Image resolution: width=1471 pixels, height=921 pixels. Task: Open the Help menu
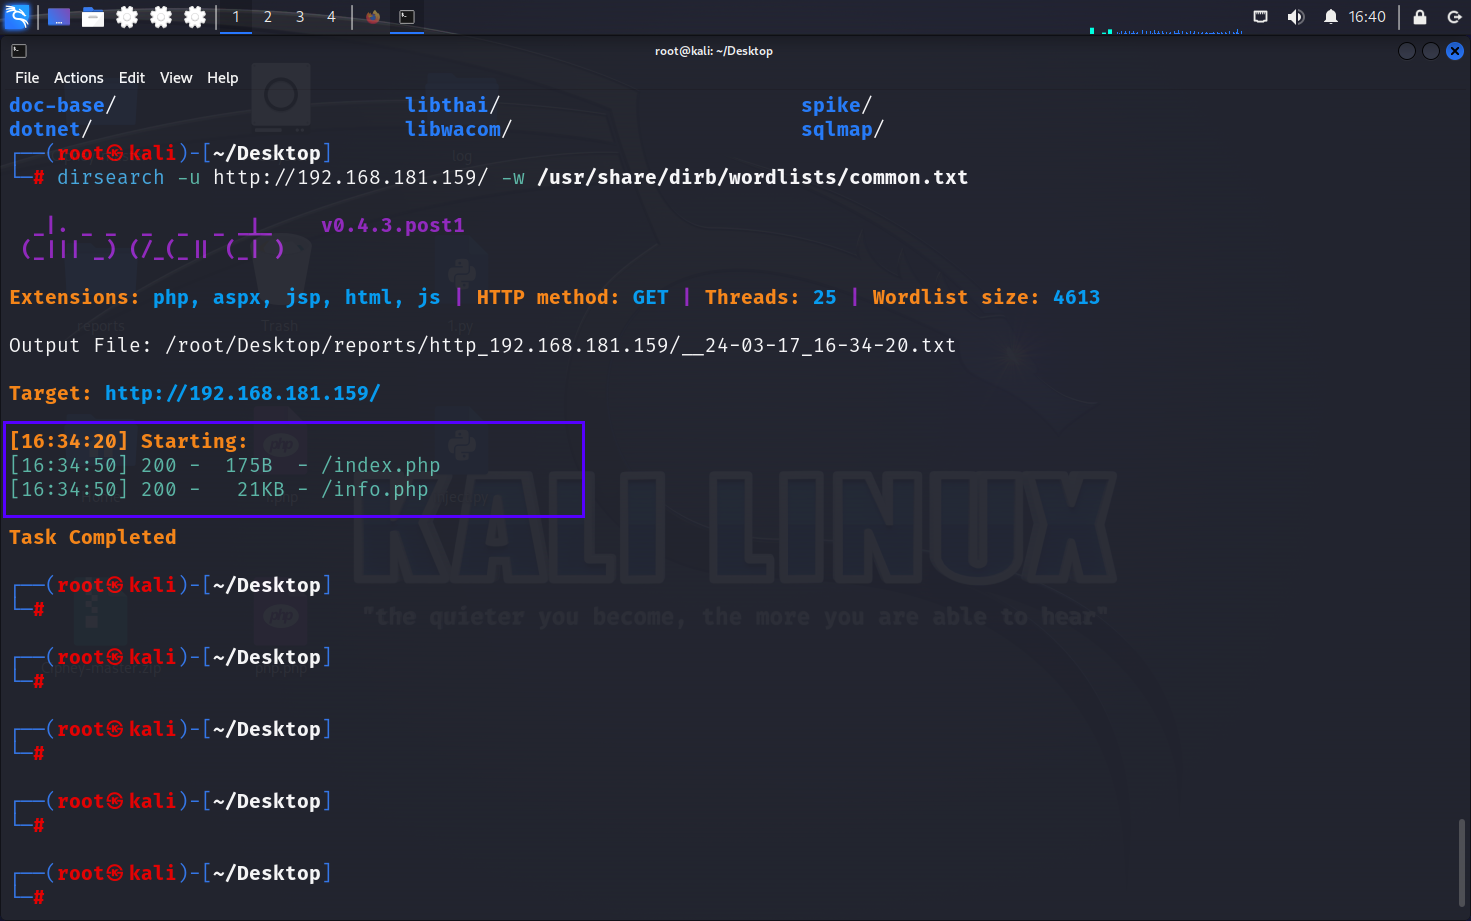[x=223, y=78]
